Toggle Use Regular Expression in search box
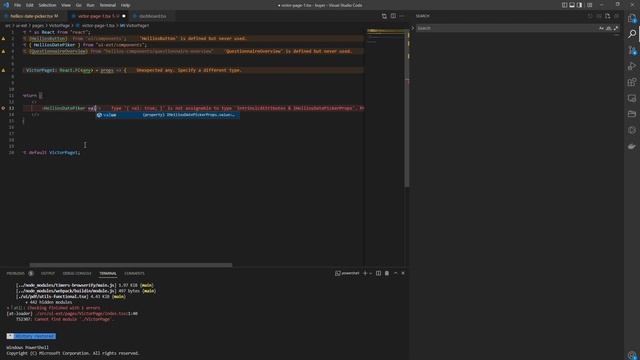The height and width of the screenshot is (360, 640). [616, 28]
